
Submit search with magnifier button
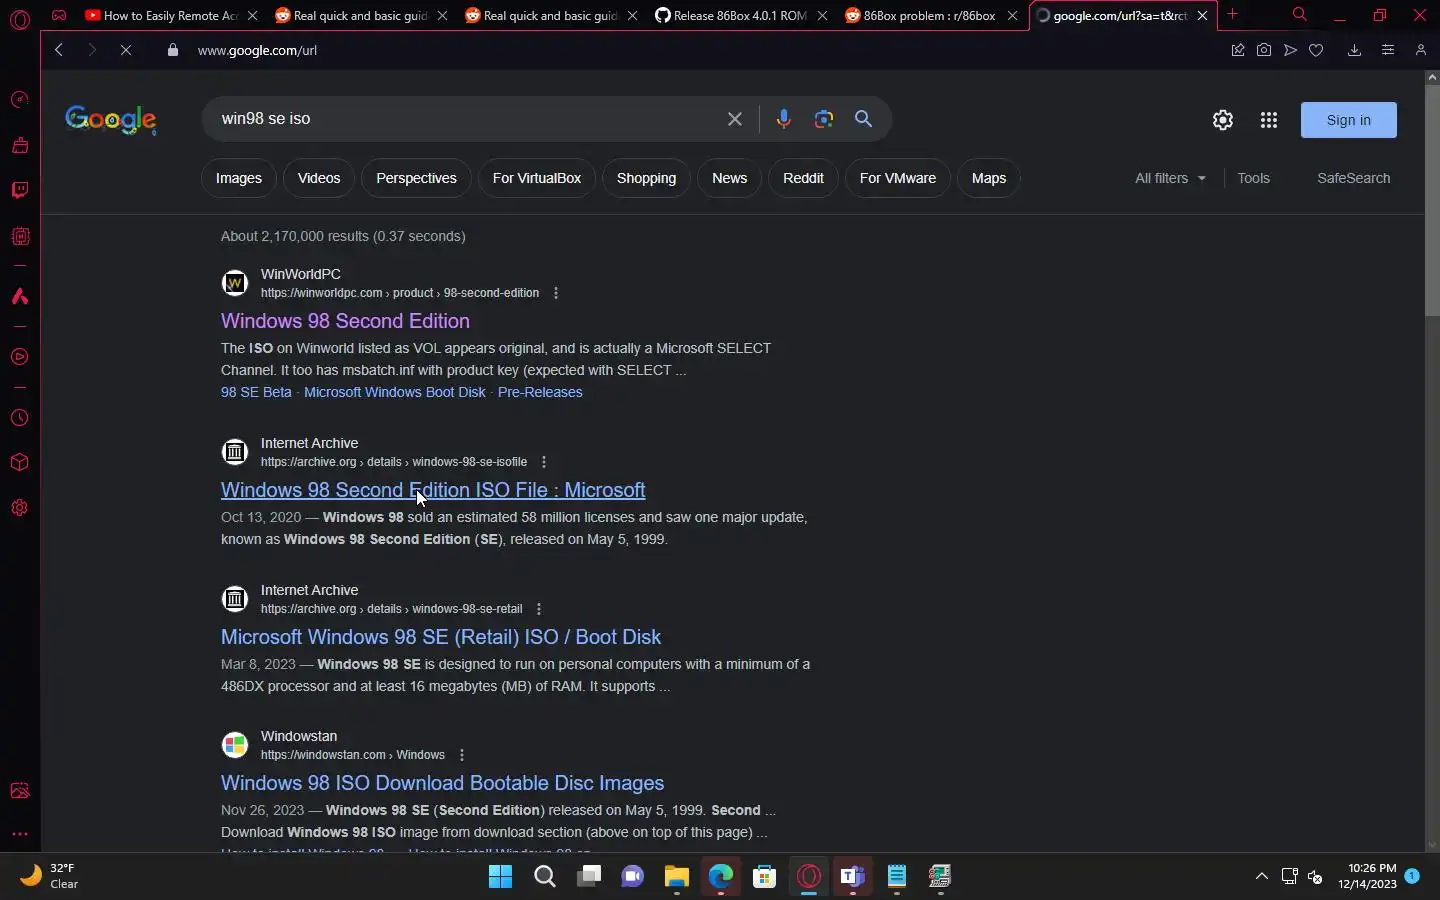click(864, 119)
